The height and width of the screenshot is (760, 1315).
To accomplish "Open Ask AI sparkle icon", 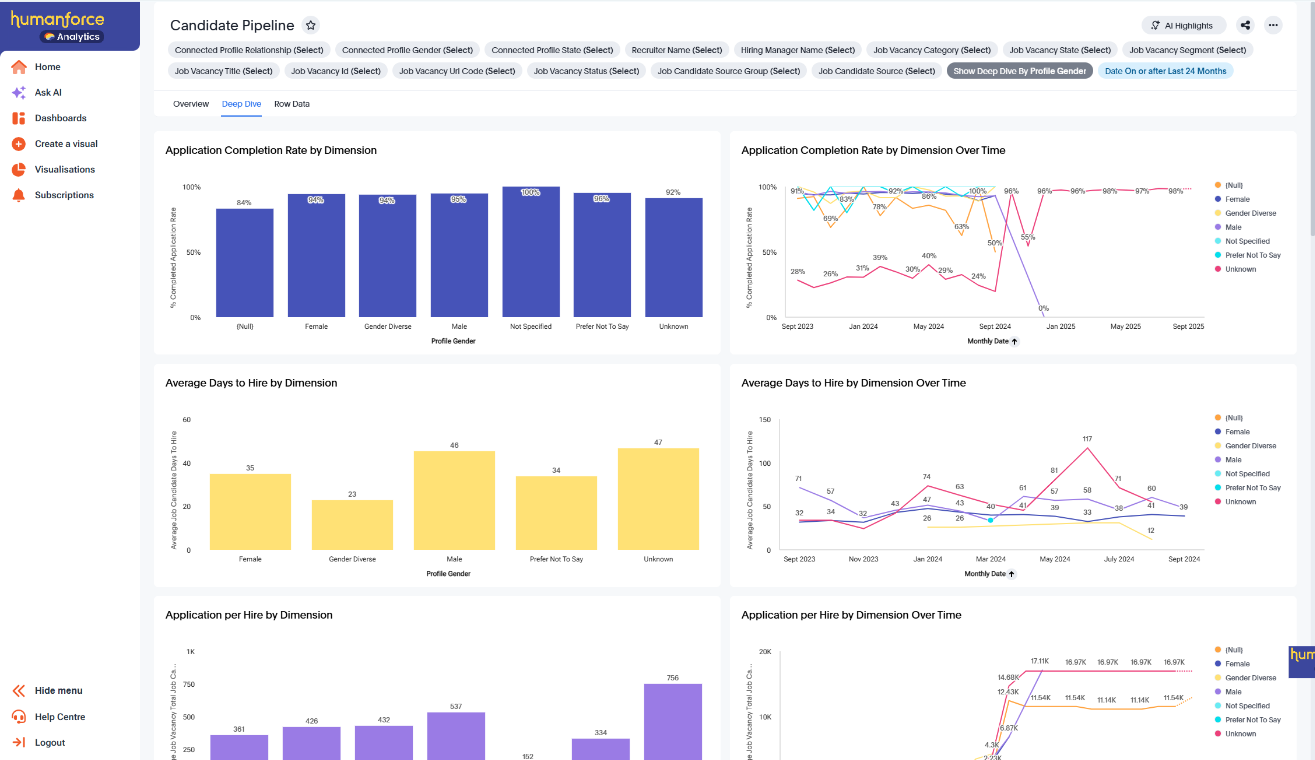I will [x=18, y=93].
